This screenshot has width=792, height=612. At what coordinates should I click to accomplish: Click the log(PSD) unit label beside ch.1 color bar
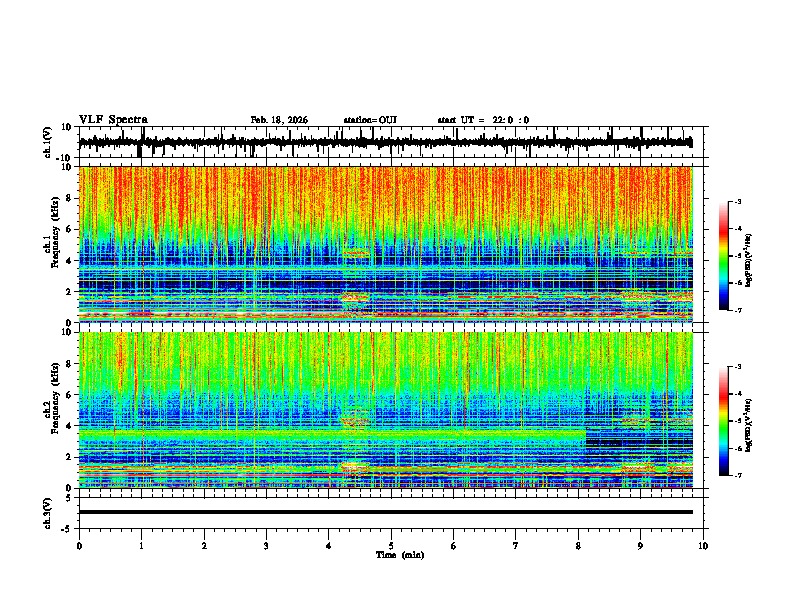click(748, 260)
